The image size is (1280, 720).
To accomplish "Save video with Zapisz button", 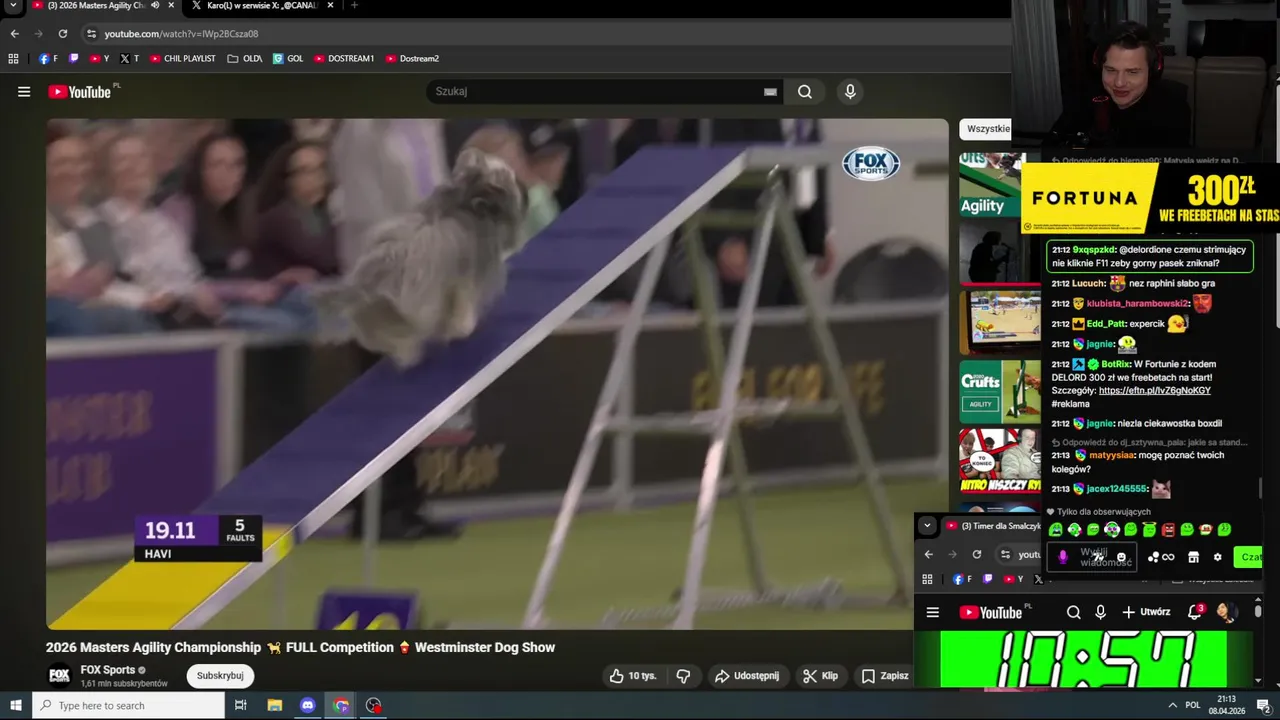I will [x=885, y=676].
